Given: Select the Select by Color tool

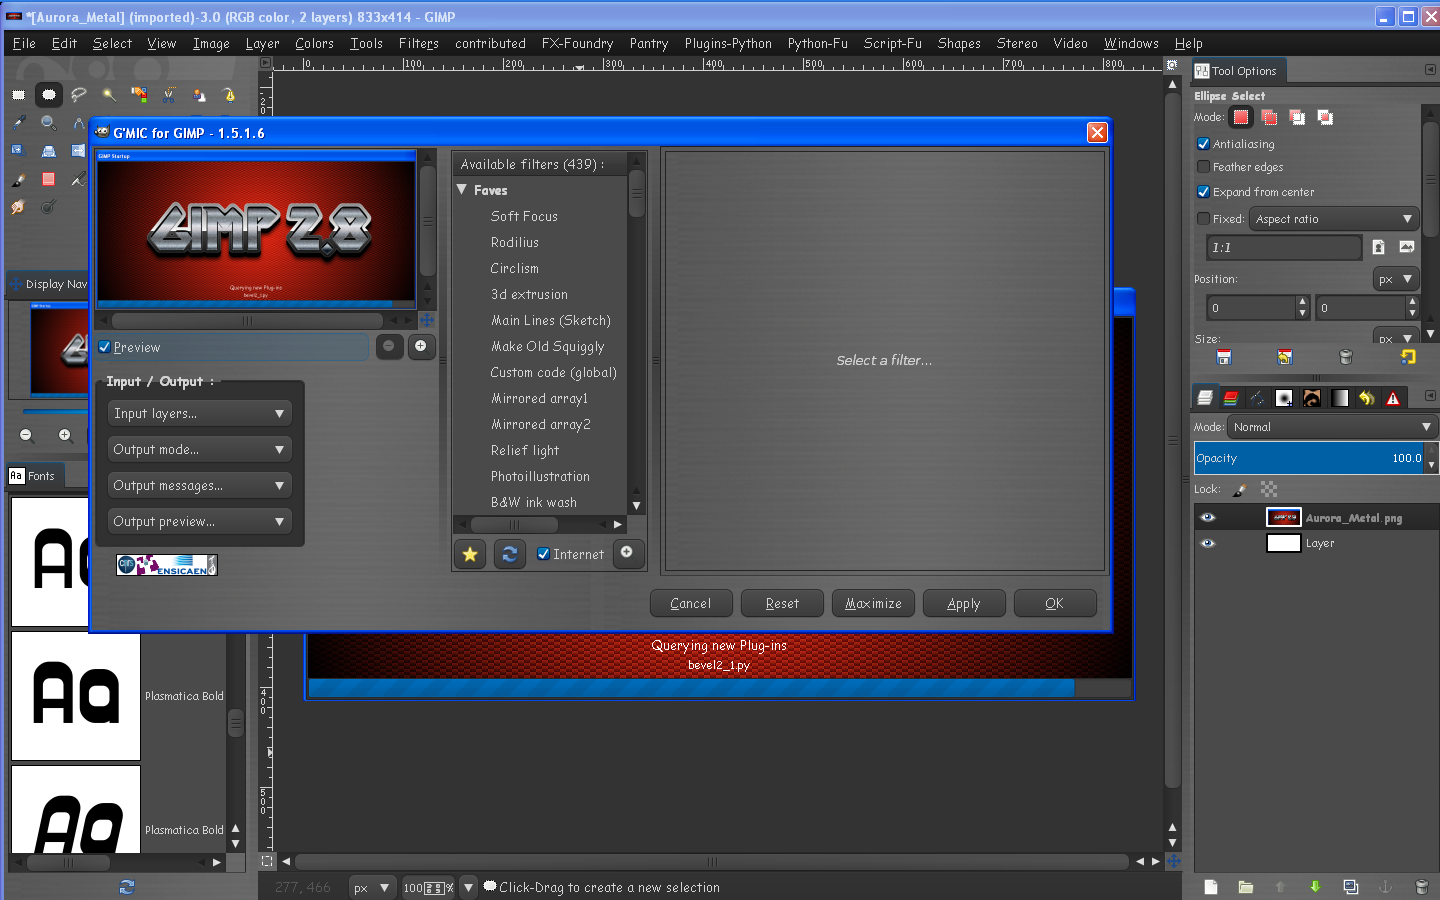Looking at the screenshot, I should click(x=139, y=95).
